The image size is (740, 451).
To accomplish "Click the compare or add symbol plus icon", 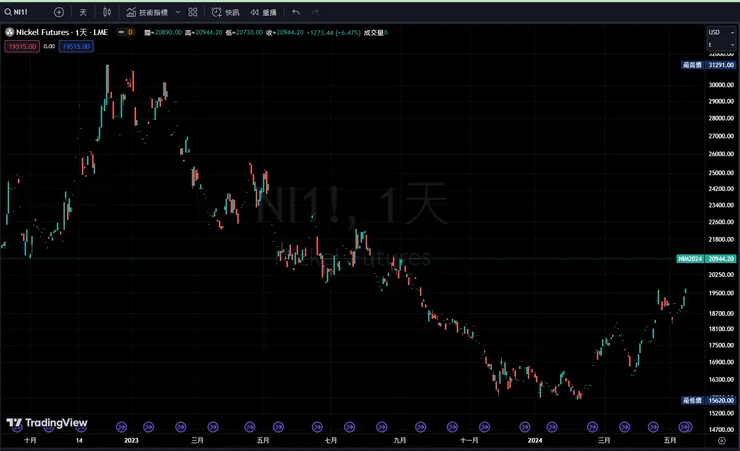I will tap(59, 12).
